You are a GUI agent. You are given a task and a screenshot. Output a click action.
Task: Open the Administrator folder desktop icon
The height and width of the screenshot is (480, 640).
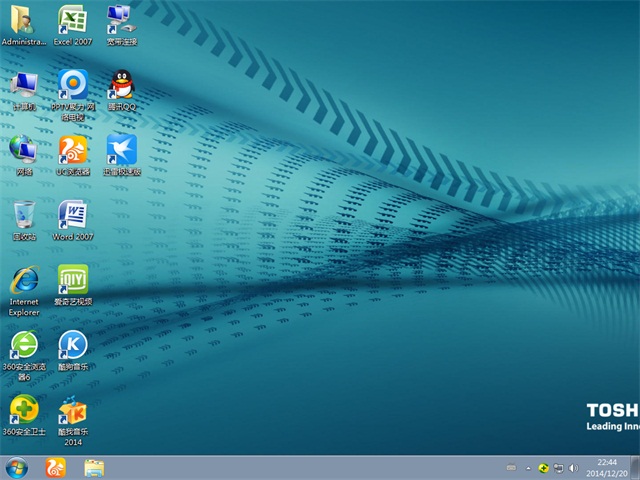[x=23, y=20]
